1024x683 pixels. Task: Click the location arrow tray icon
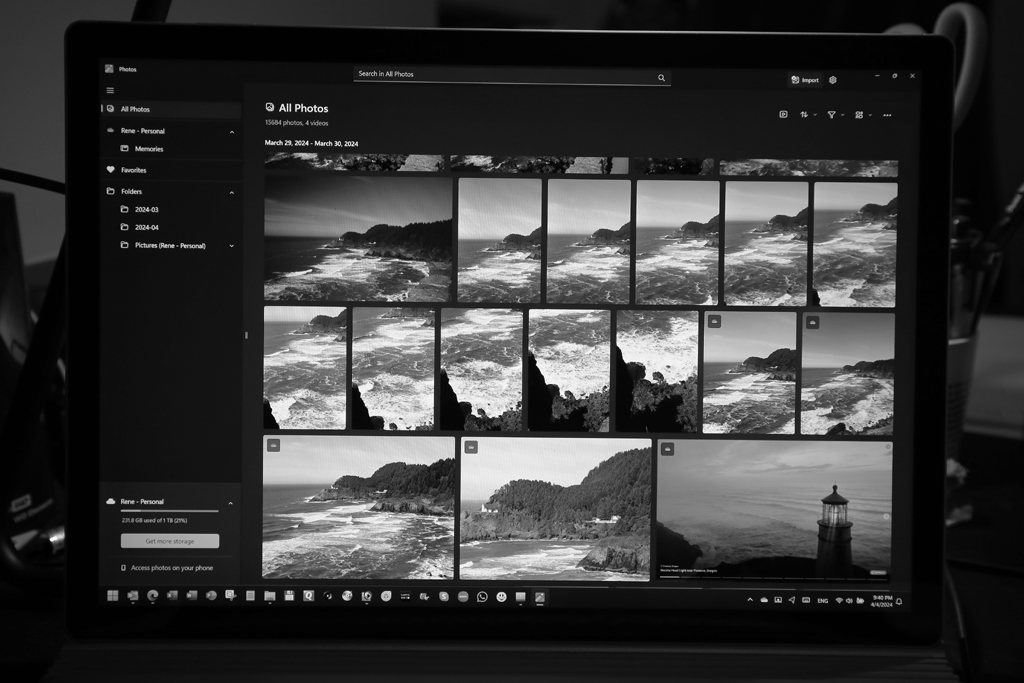(792, 599)
